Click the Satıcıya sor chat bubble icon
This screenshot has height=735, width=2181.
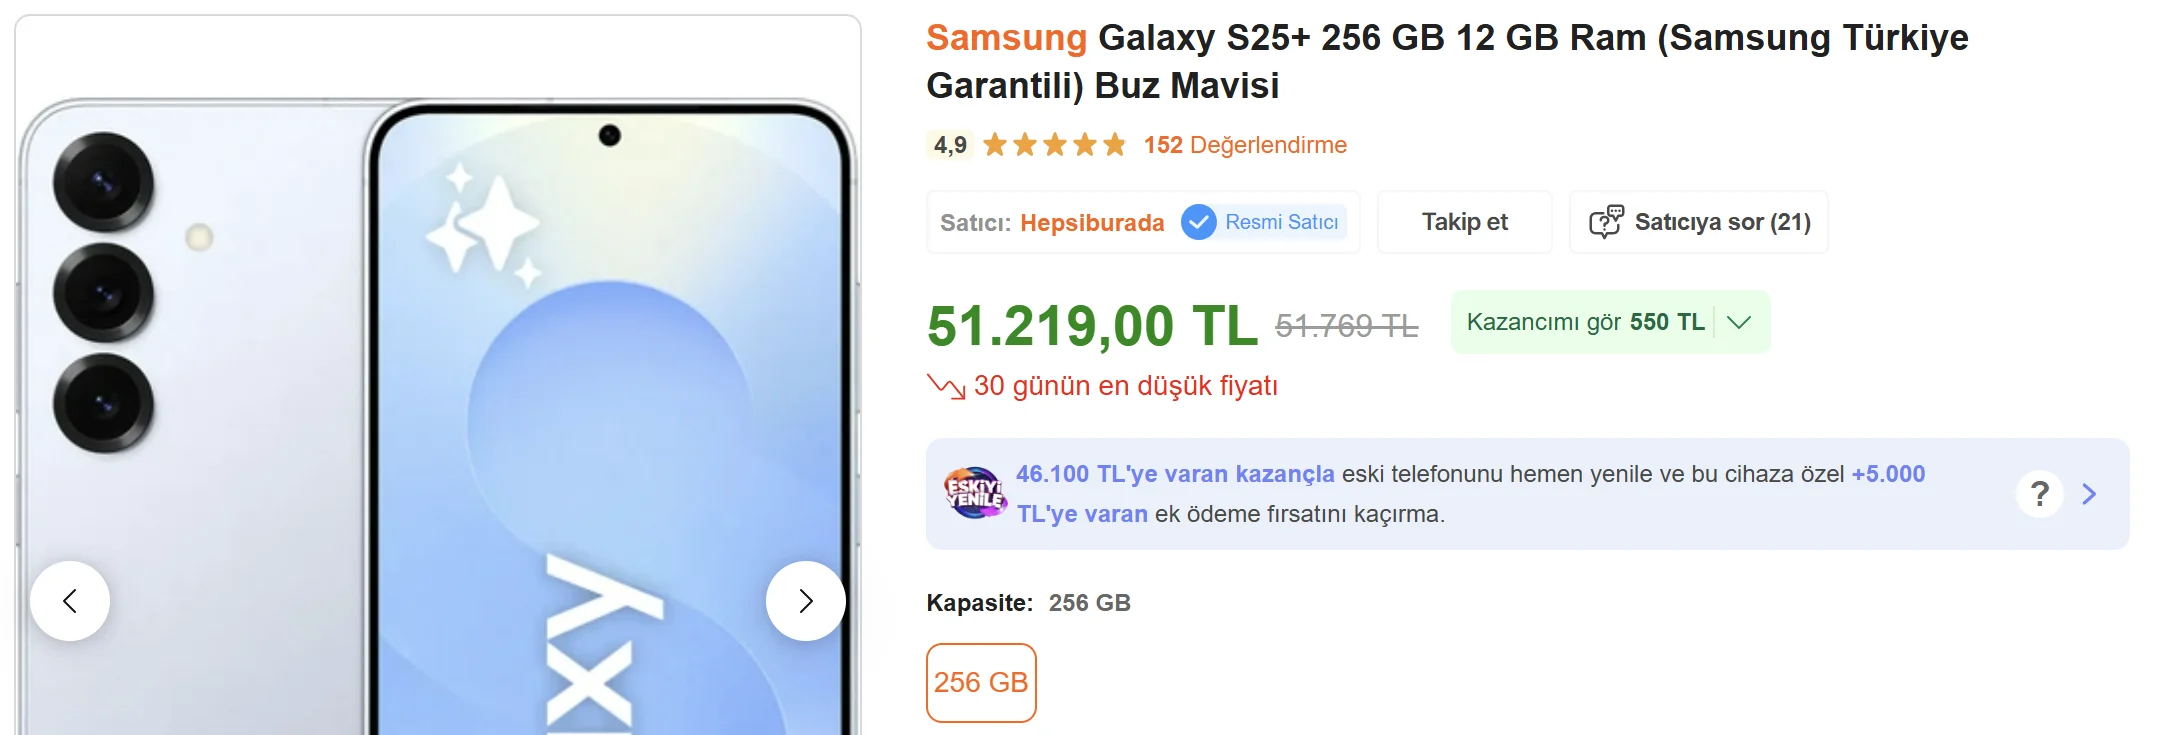(1606, 222)
